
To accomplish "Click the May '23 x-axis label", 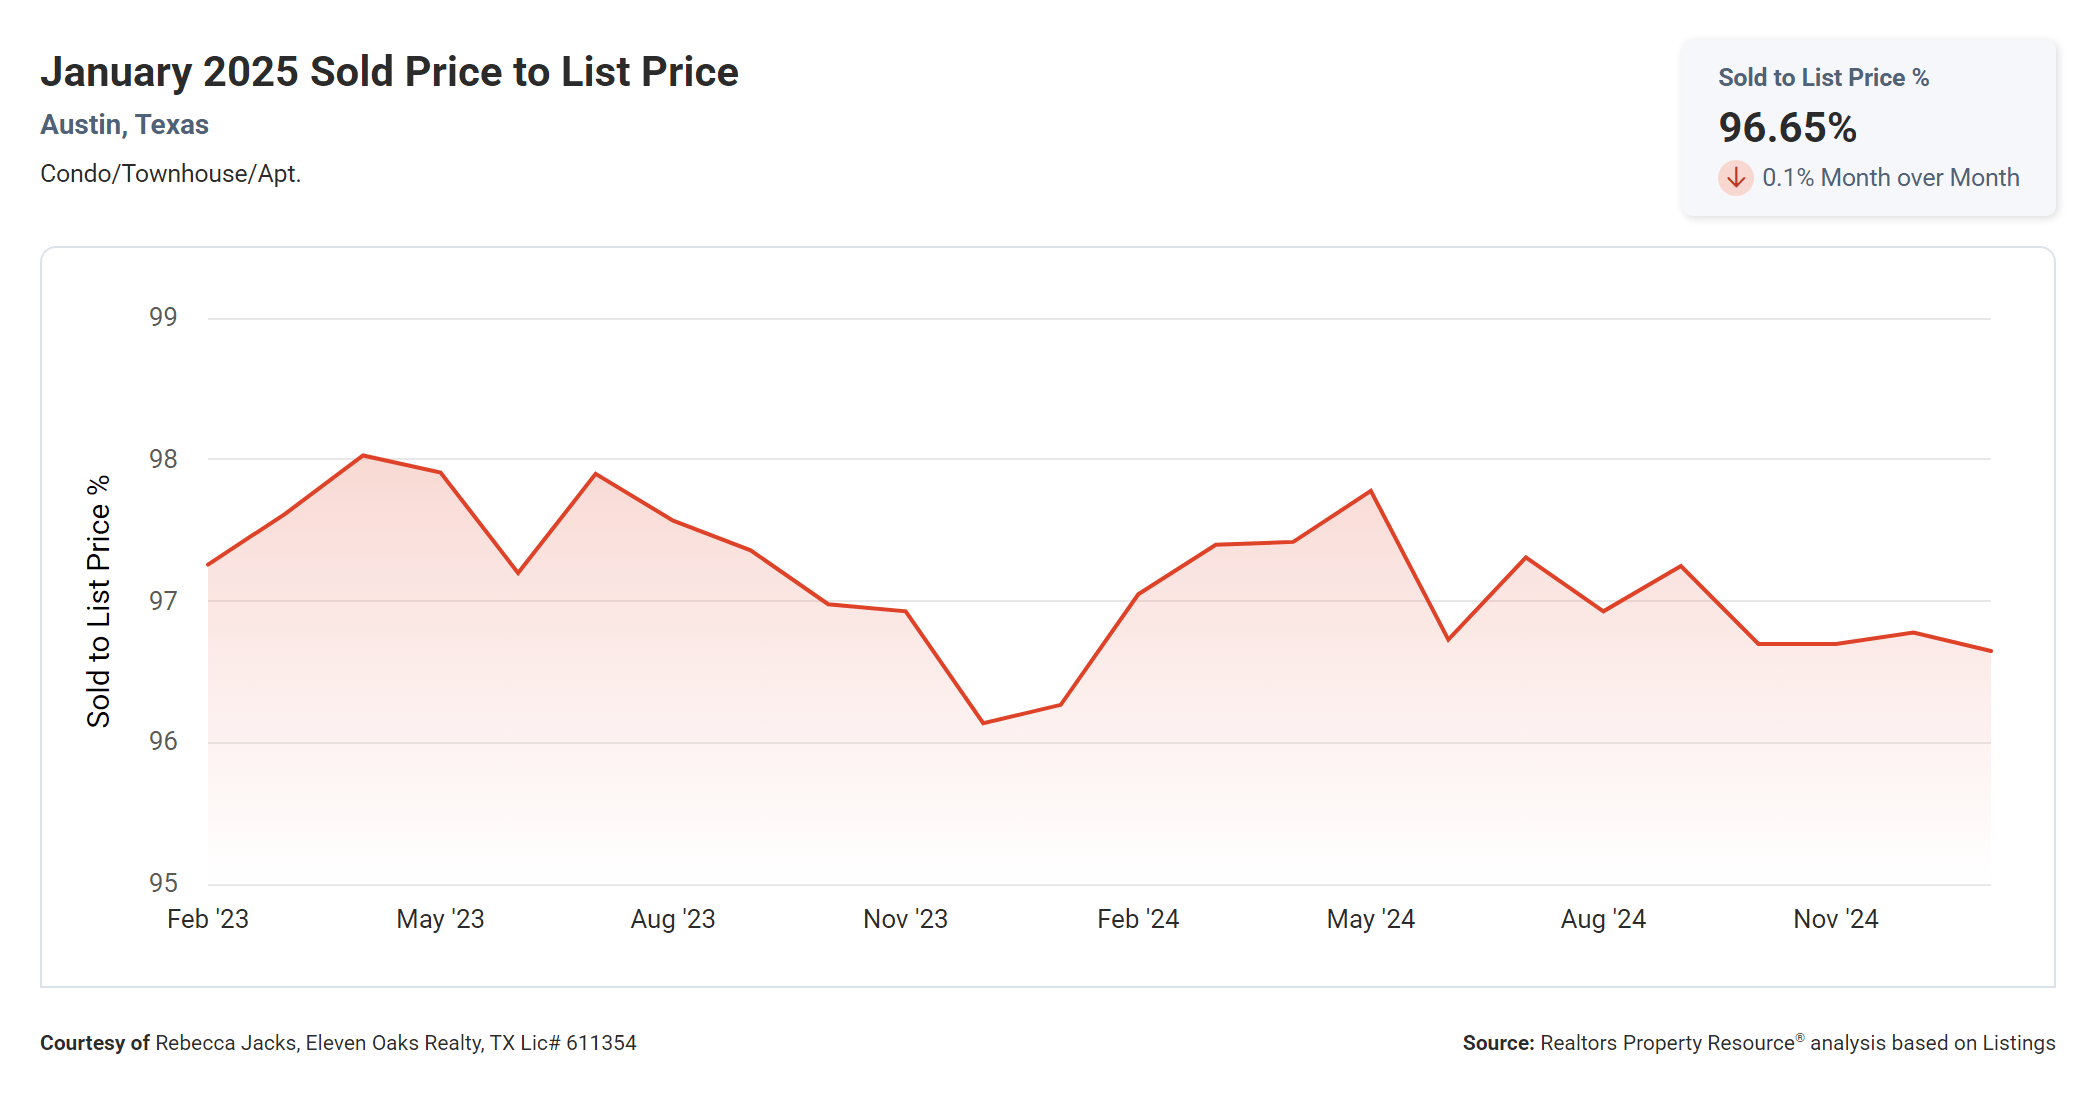I will click(x=440, y=919).
